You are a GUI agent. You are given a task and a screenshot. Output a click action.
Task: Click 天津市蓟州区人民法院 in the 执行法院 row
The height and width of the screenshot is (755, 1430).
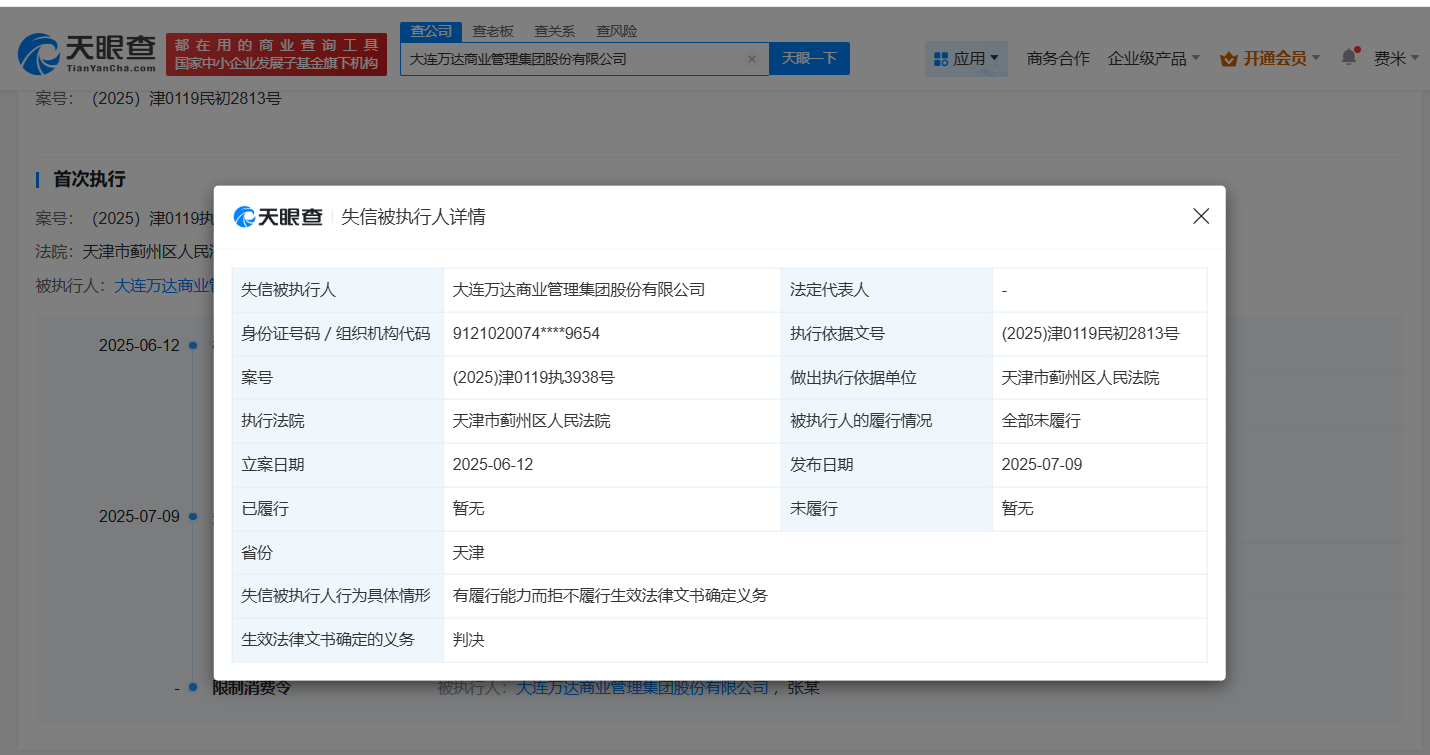(532, 421)
